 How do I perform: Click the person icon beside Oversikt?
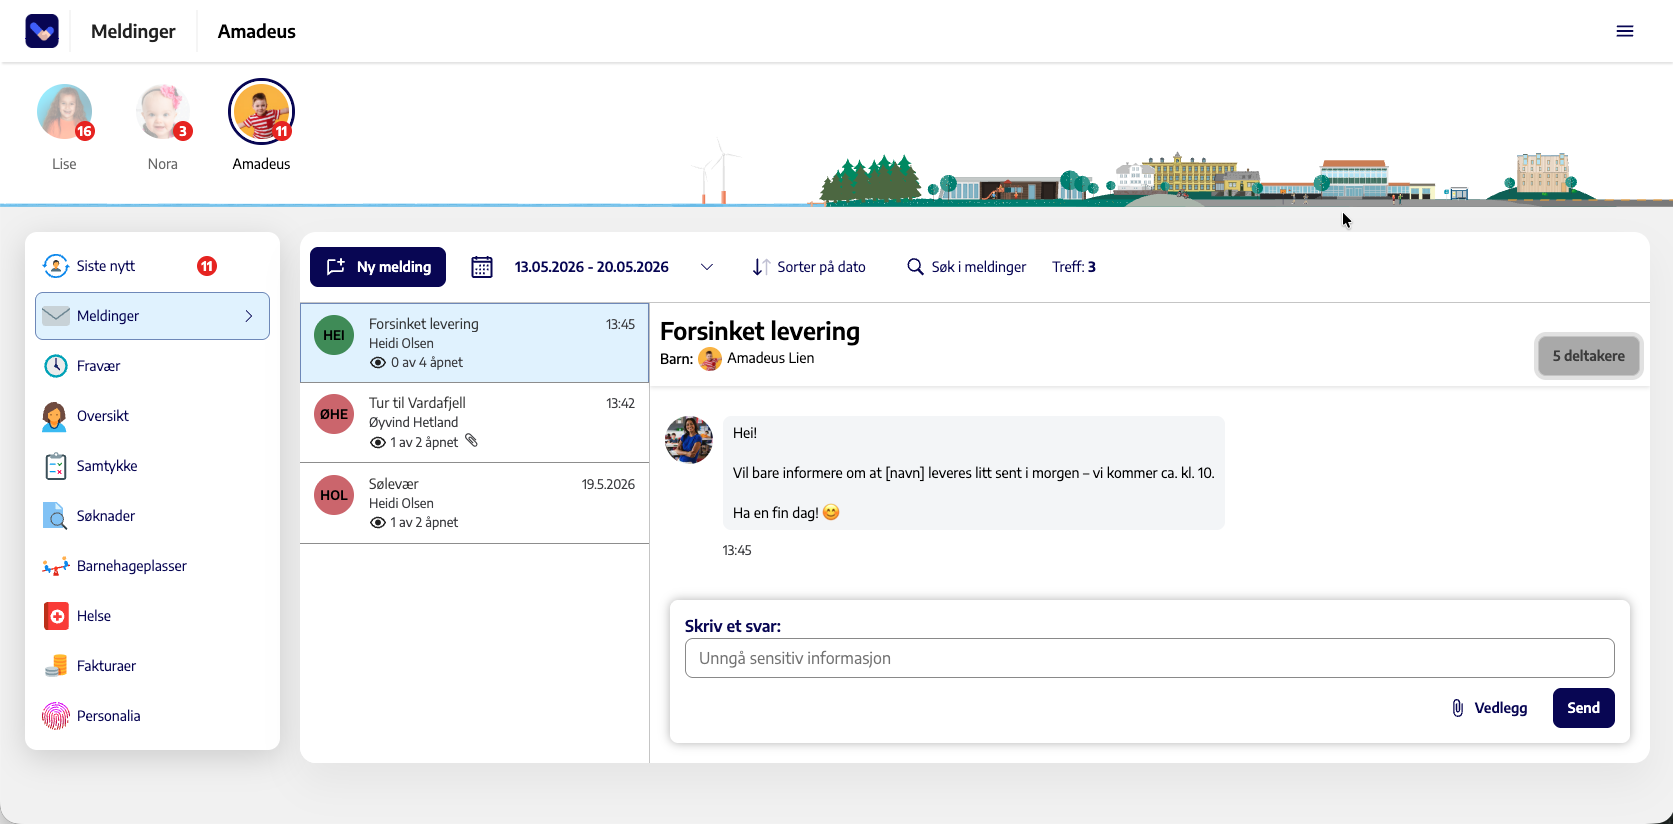tap(54, 416)
